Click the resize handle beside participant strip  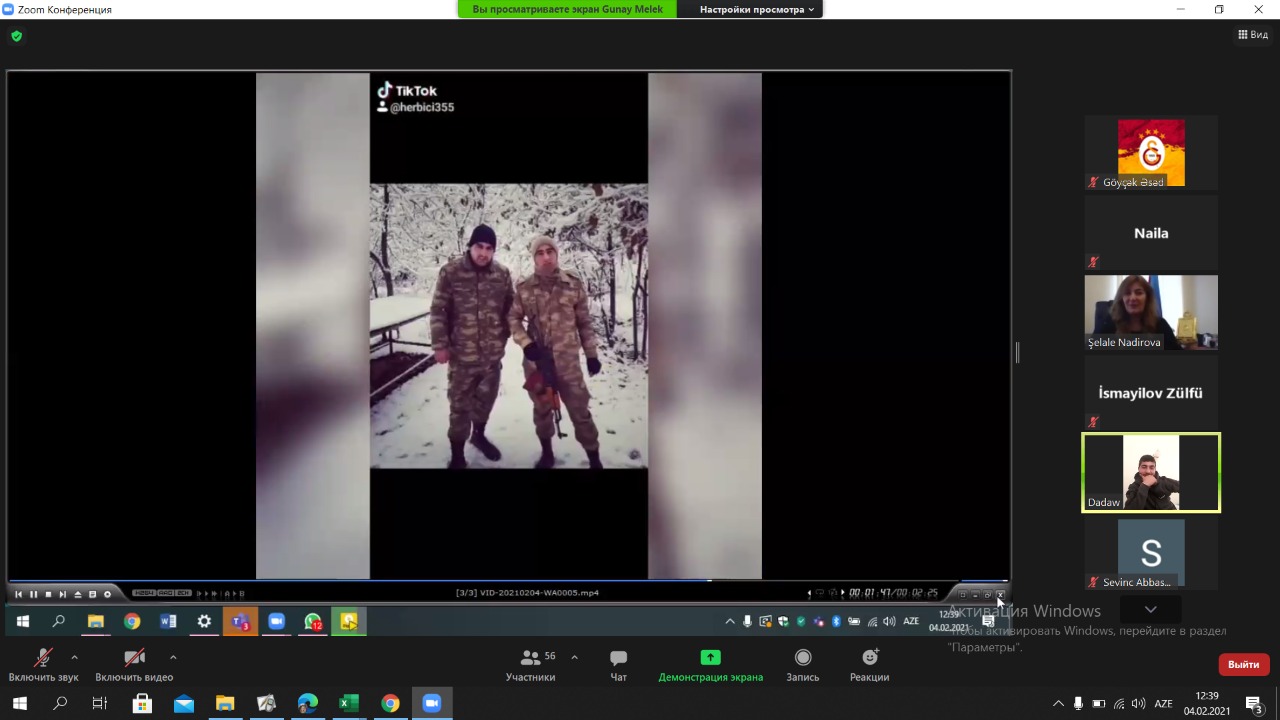1017,352
